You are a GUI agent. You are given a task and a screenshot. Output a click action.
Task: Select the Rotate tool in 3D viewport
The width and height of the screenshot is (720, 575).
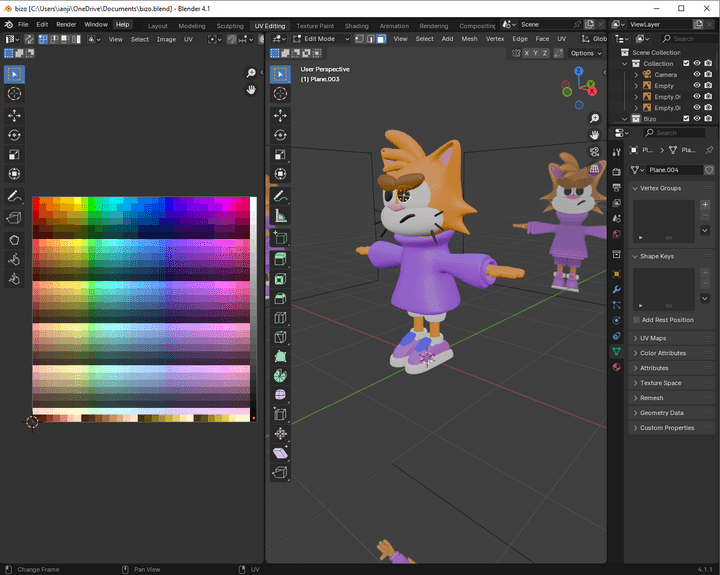[x=280, y=135]
